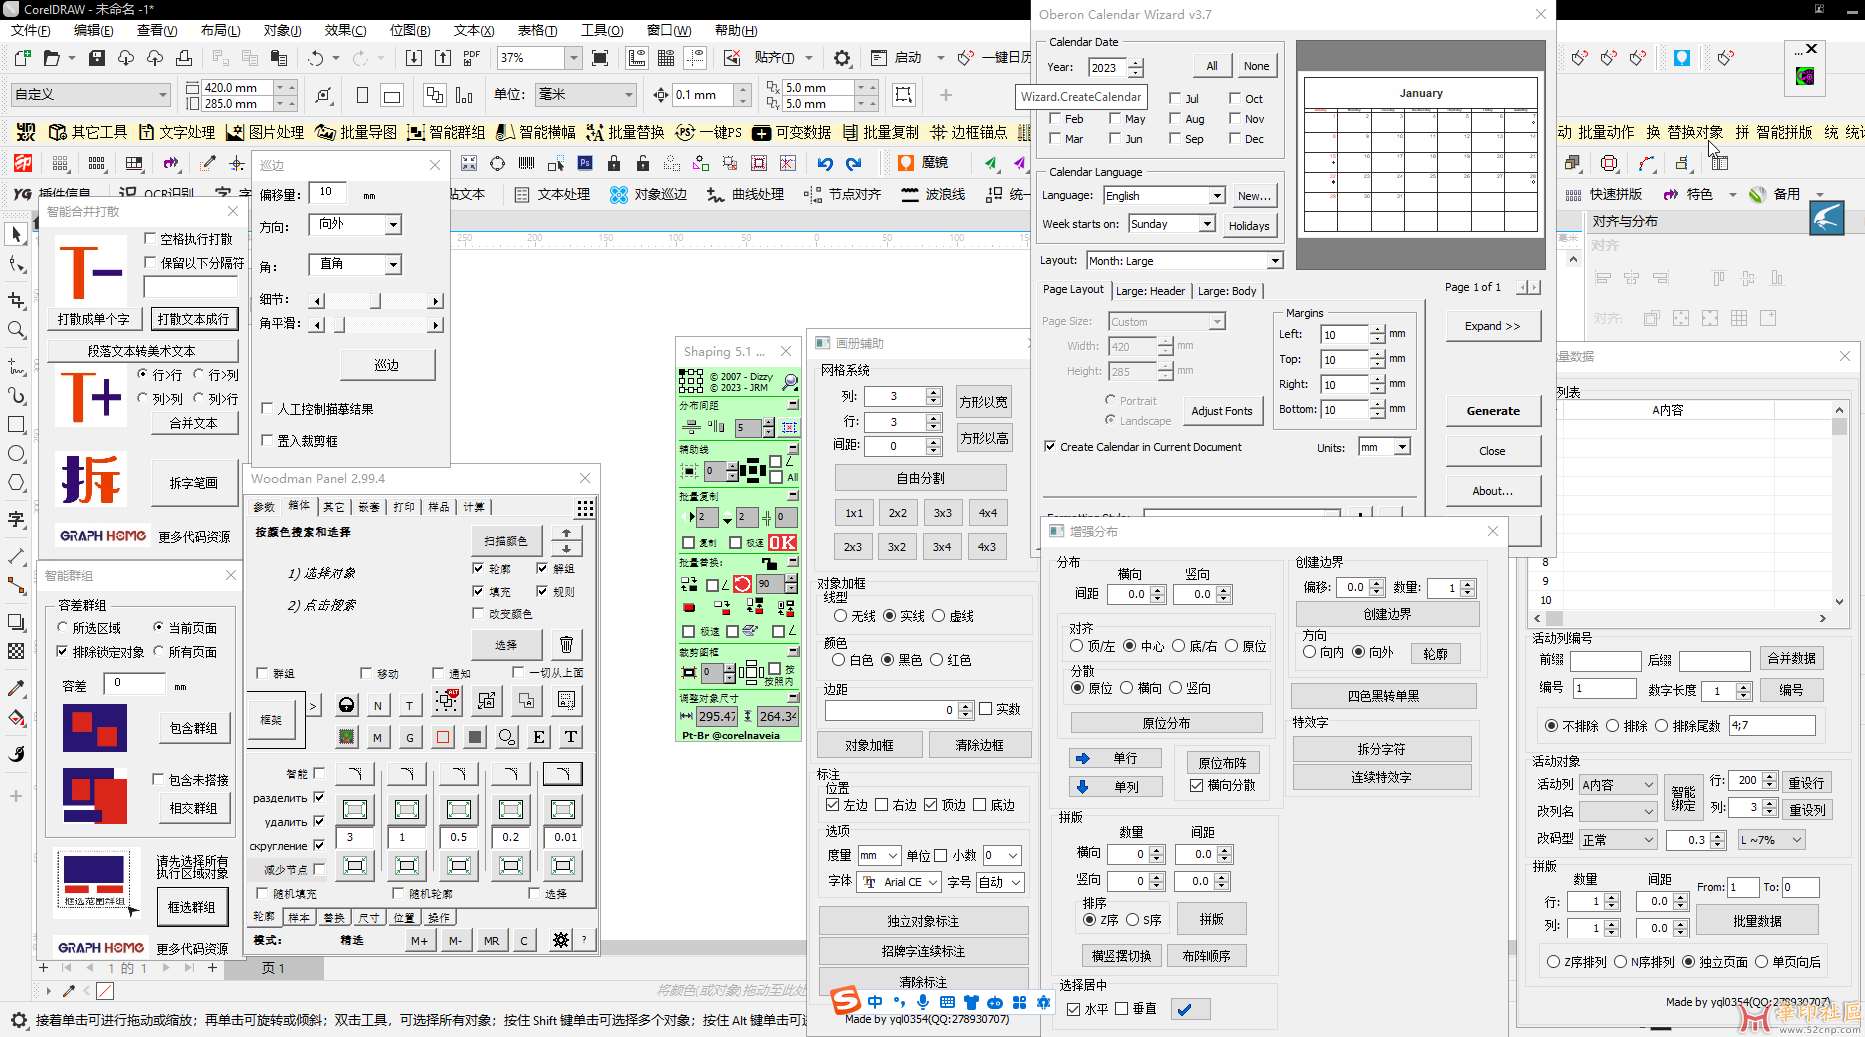
Task: Click the Save floppy disk icon
Action: (x=97, y=58)
